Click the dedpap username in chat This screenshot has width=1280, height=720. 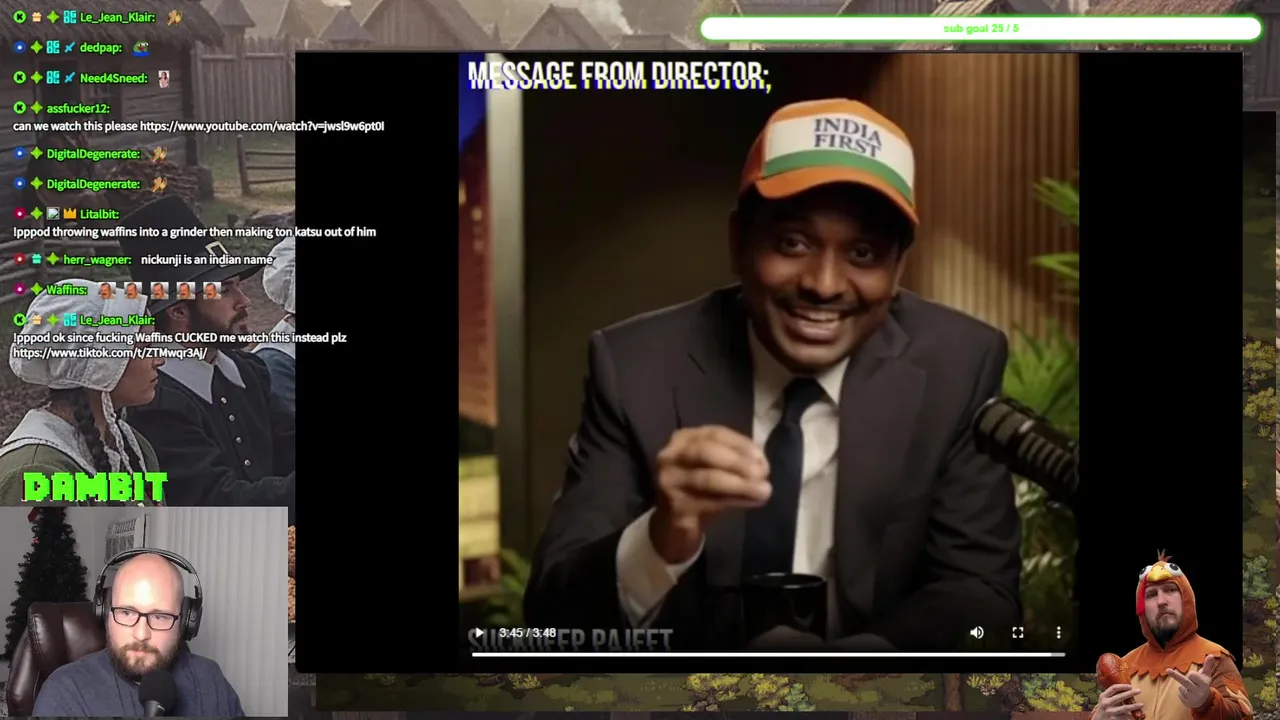click(x=100, y=48)
